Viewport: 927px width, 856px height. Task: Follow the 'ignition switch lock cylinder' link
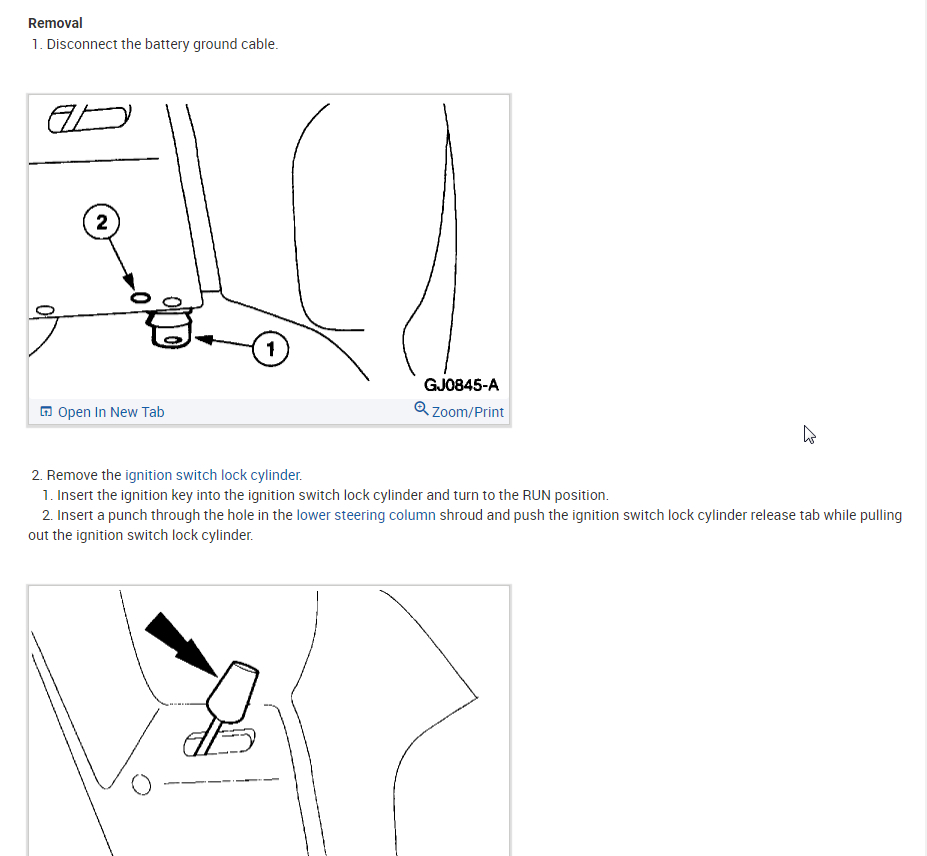(x=212, y=475)
